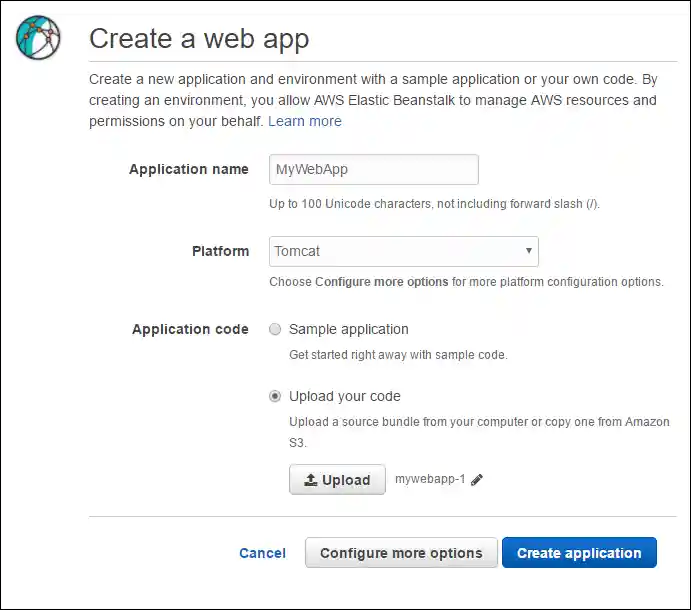691x610 pixels.
Task: Click the pencil icon next to mywebapp-1
Action: click(x=477, y=480)
